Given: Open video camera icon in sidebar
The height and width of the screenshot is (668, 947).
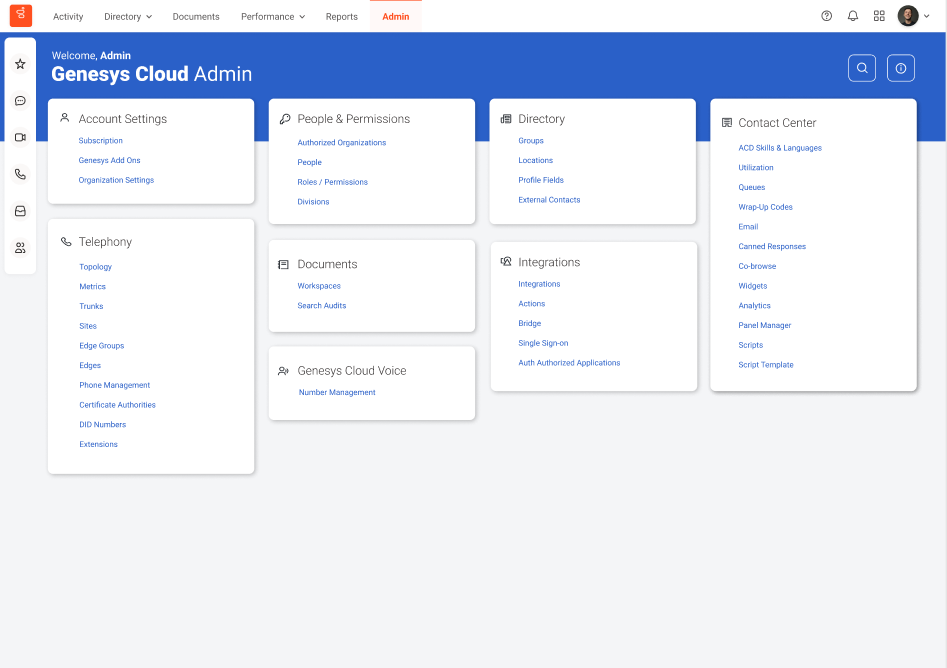Looking at the screenshot, I should 20,137.
